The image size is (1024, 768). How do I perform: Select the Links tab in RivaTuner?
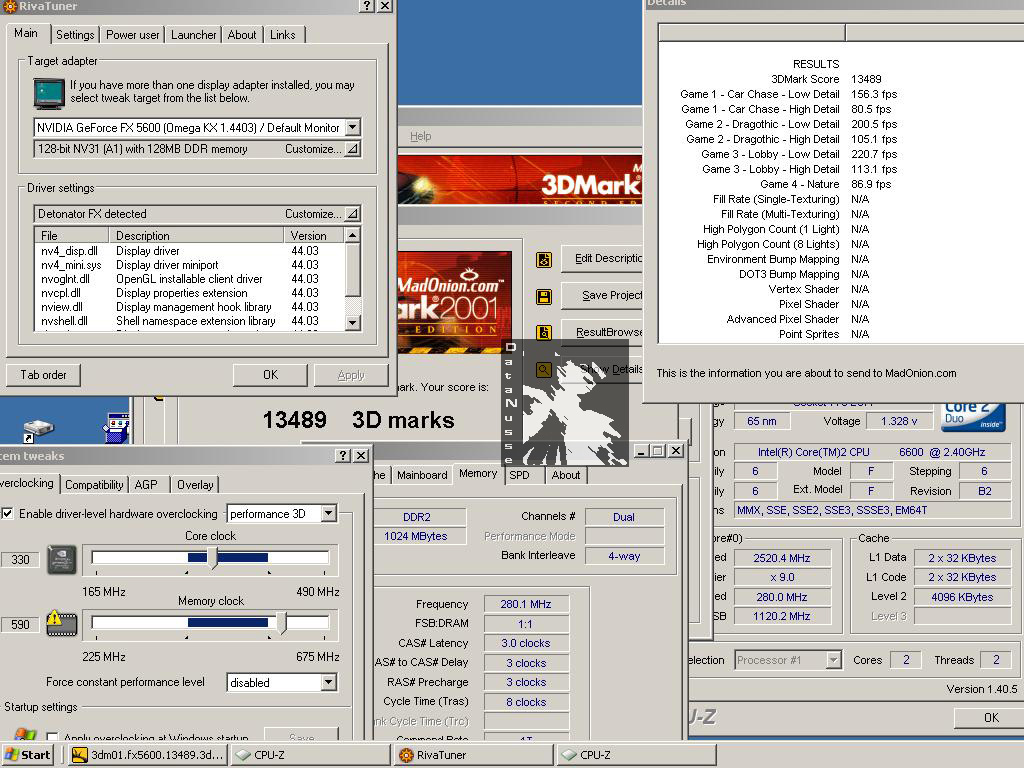(283, 35)
